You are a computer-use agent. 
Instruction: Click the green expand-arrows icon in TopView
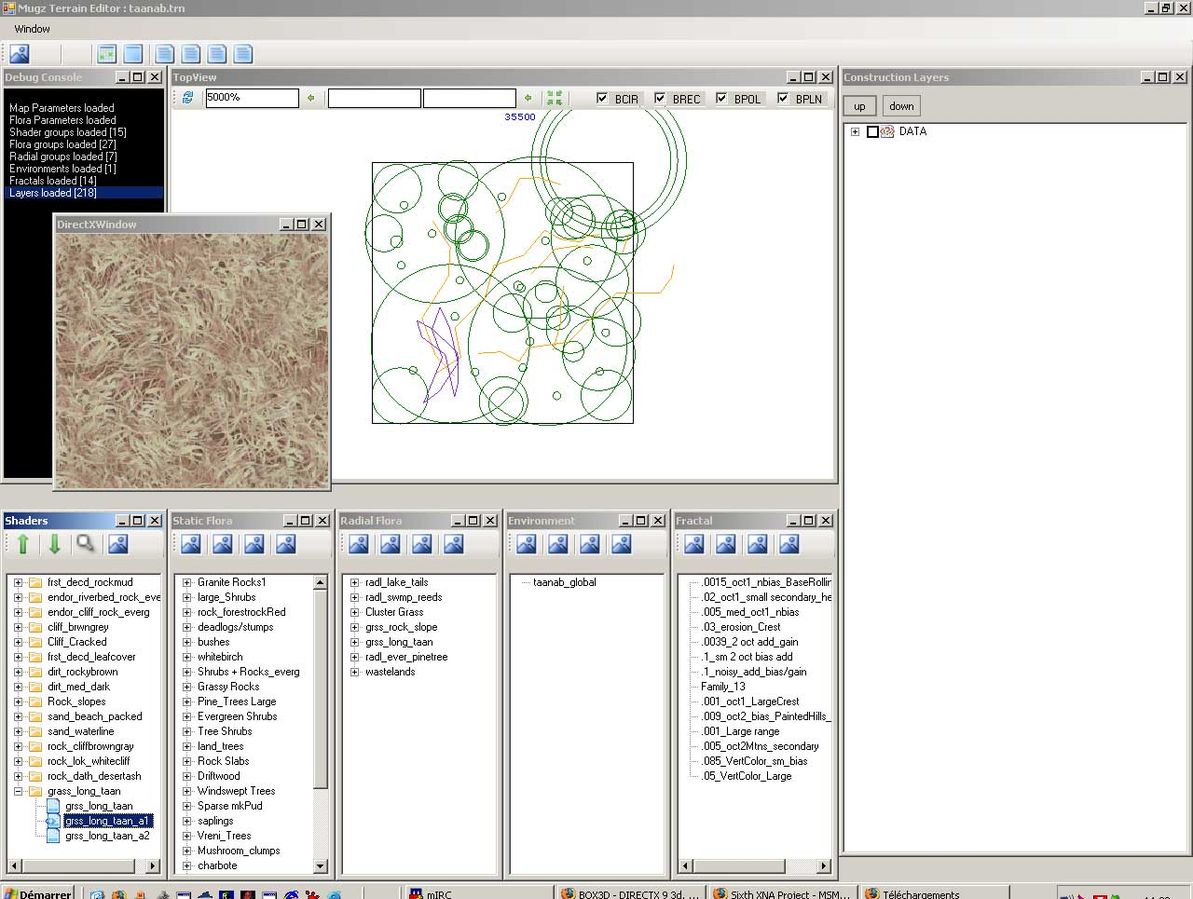(x=554, y=98)
